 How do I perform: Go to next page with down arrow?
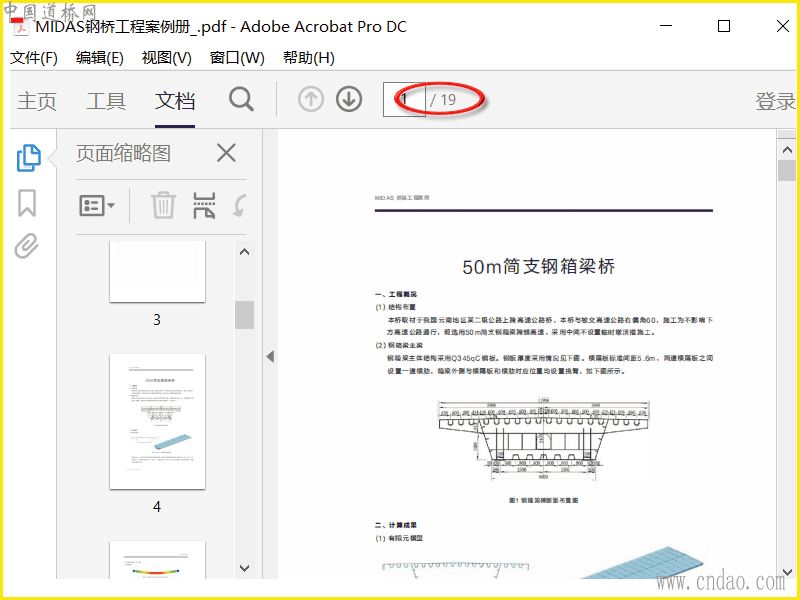point(349,99)
